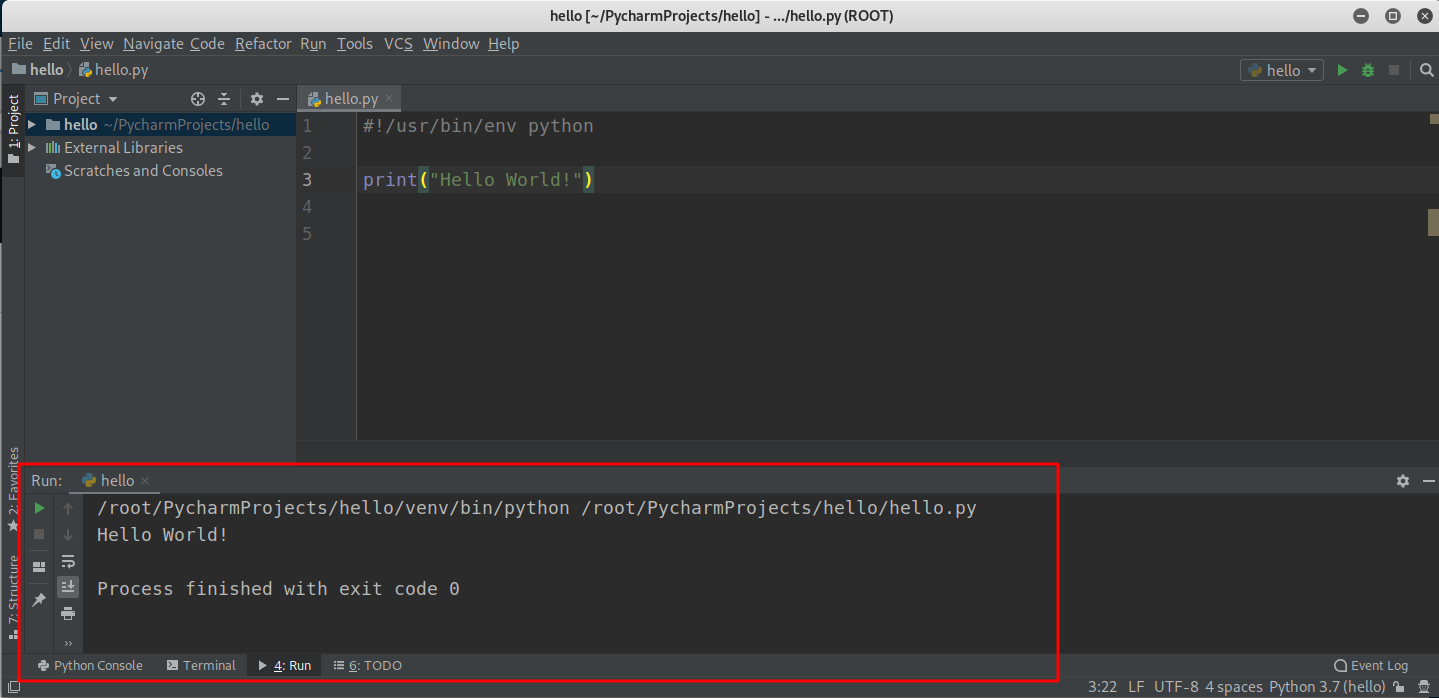This screenshot has width=1439, height=698.
Task: Click the Locate file target icon in Project panel
Action: pyautogui.click(x=198, y=99)
